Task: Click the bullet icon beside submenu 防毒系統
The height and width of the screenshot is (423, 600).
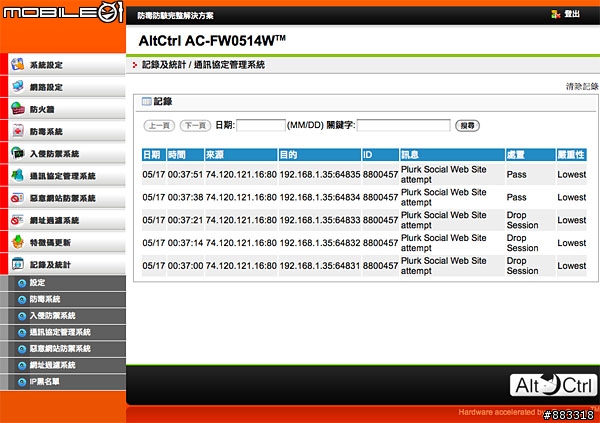Action: (22, 300)
